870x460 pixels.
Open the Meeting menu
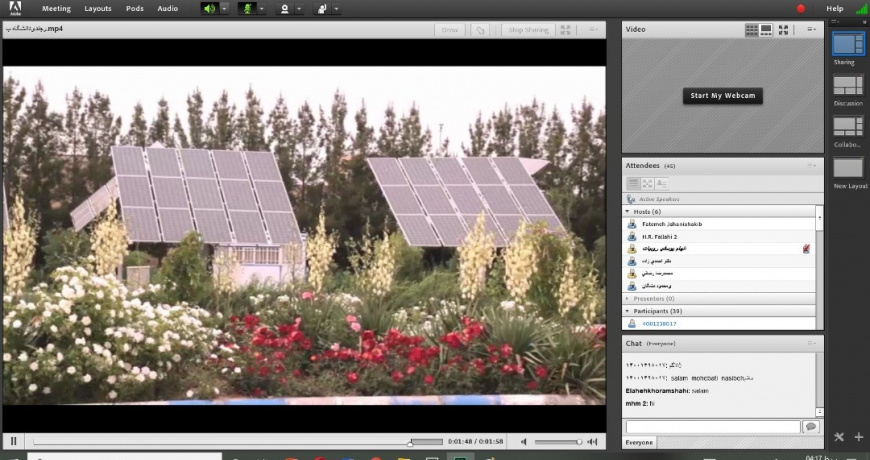coord(56,8)
